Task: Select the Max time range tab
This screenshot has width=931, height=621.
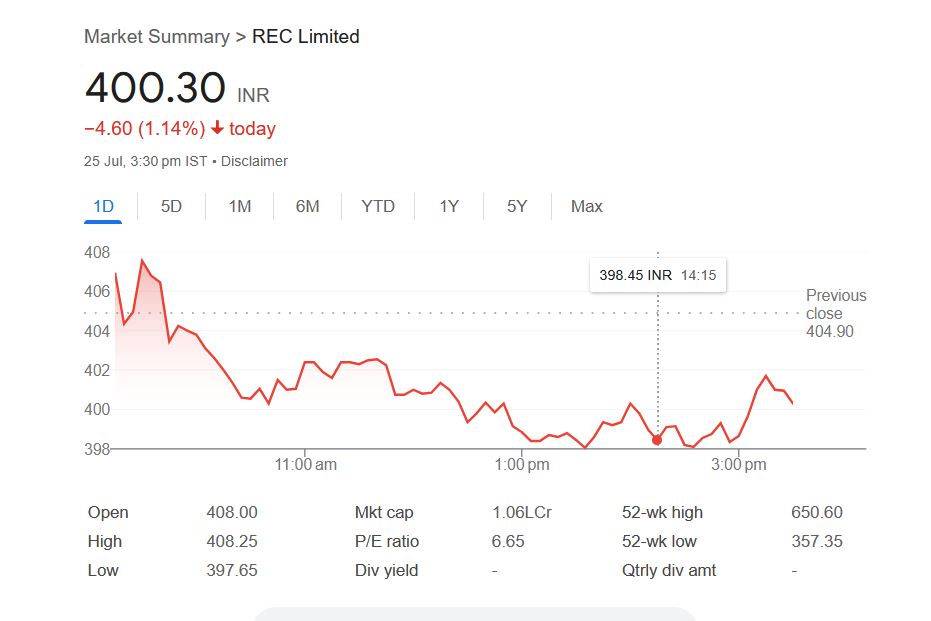Action: (x=586, y=206)
